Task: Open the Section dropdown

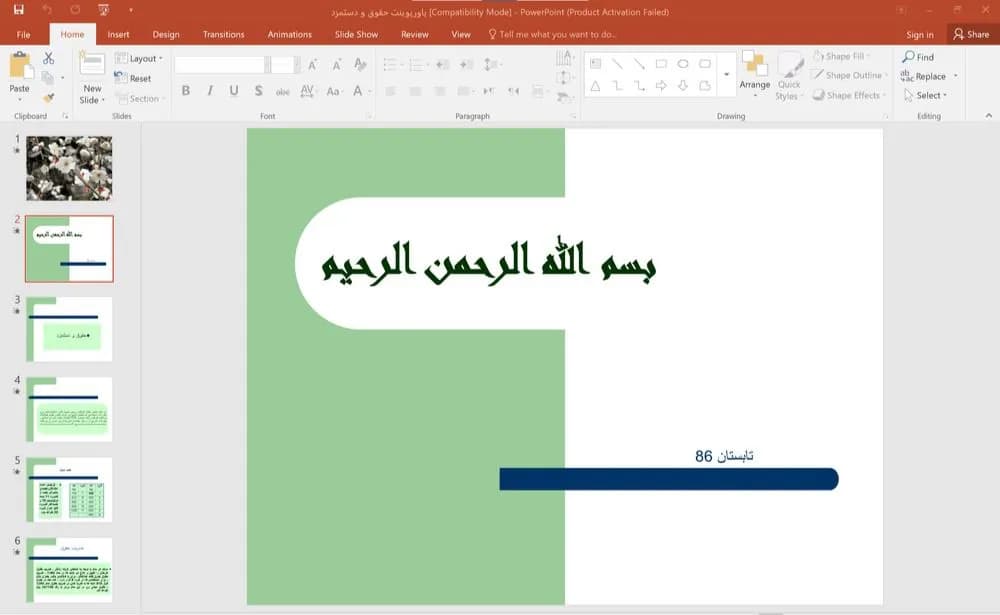Action: tap(140, 98)
